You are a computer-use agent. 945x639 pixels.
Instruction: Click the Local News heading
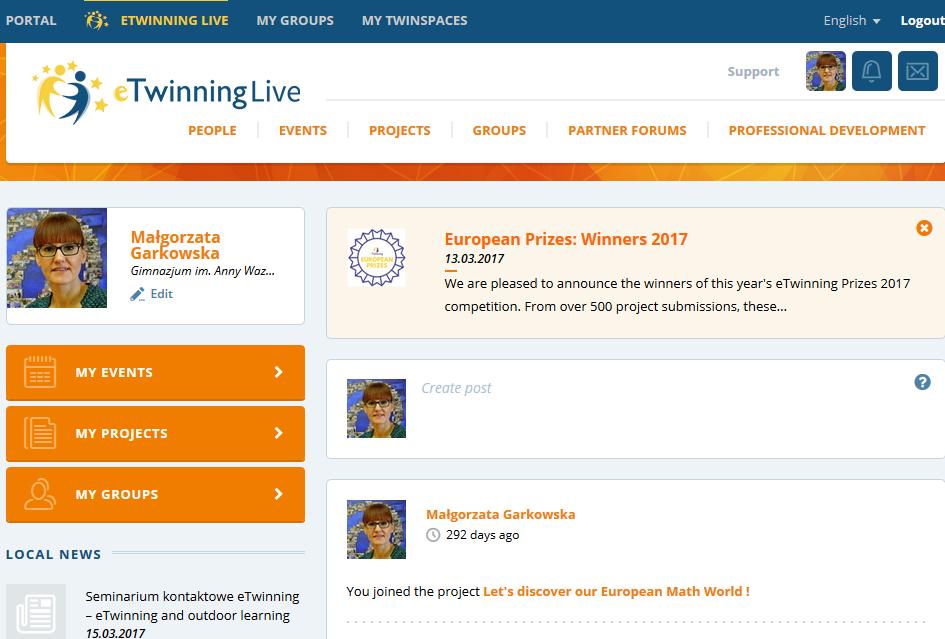pyautogui.click(x=54, y=555)
